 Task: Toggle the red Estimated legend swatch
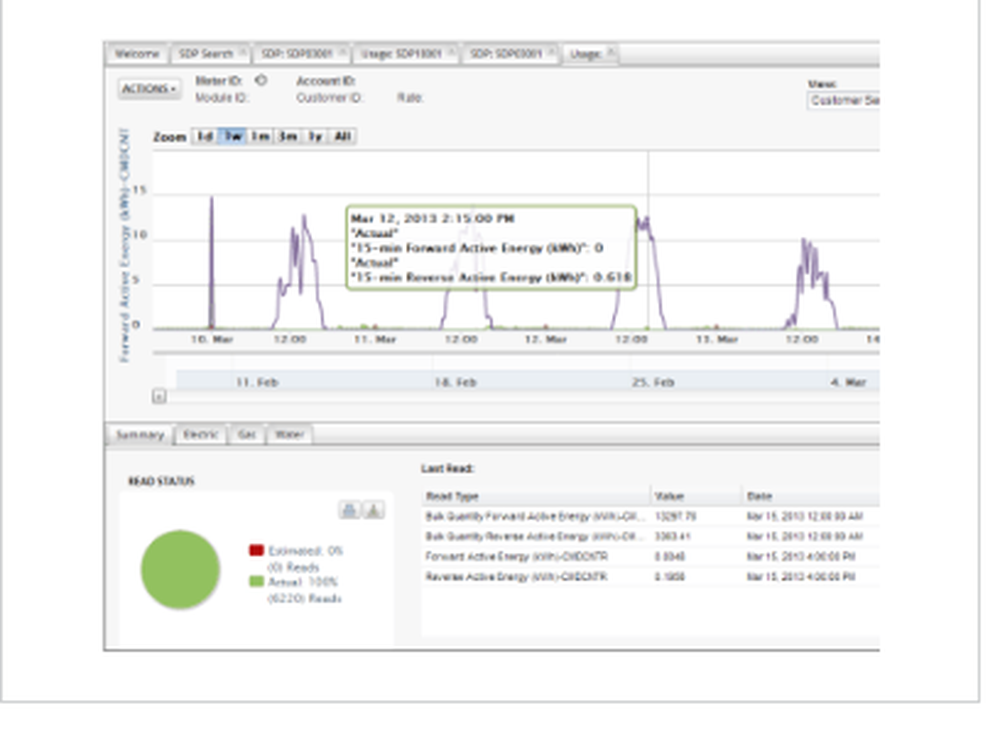pyautogui.click(x=256, y=550)
